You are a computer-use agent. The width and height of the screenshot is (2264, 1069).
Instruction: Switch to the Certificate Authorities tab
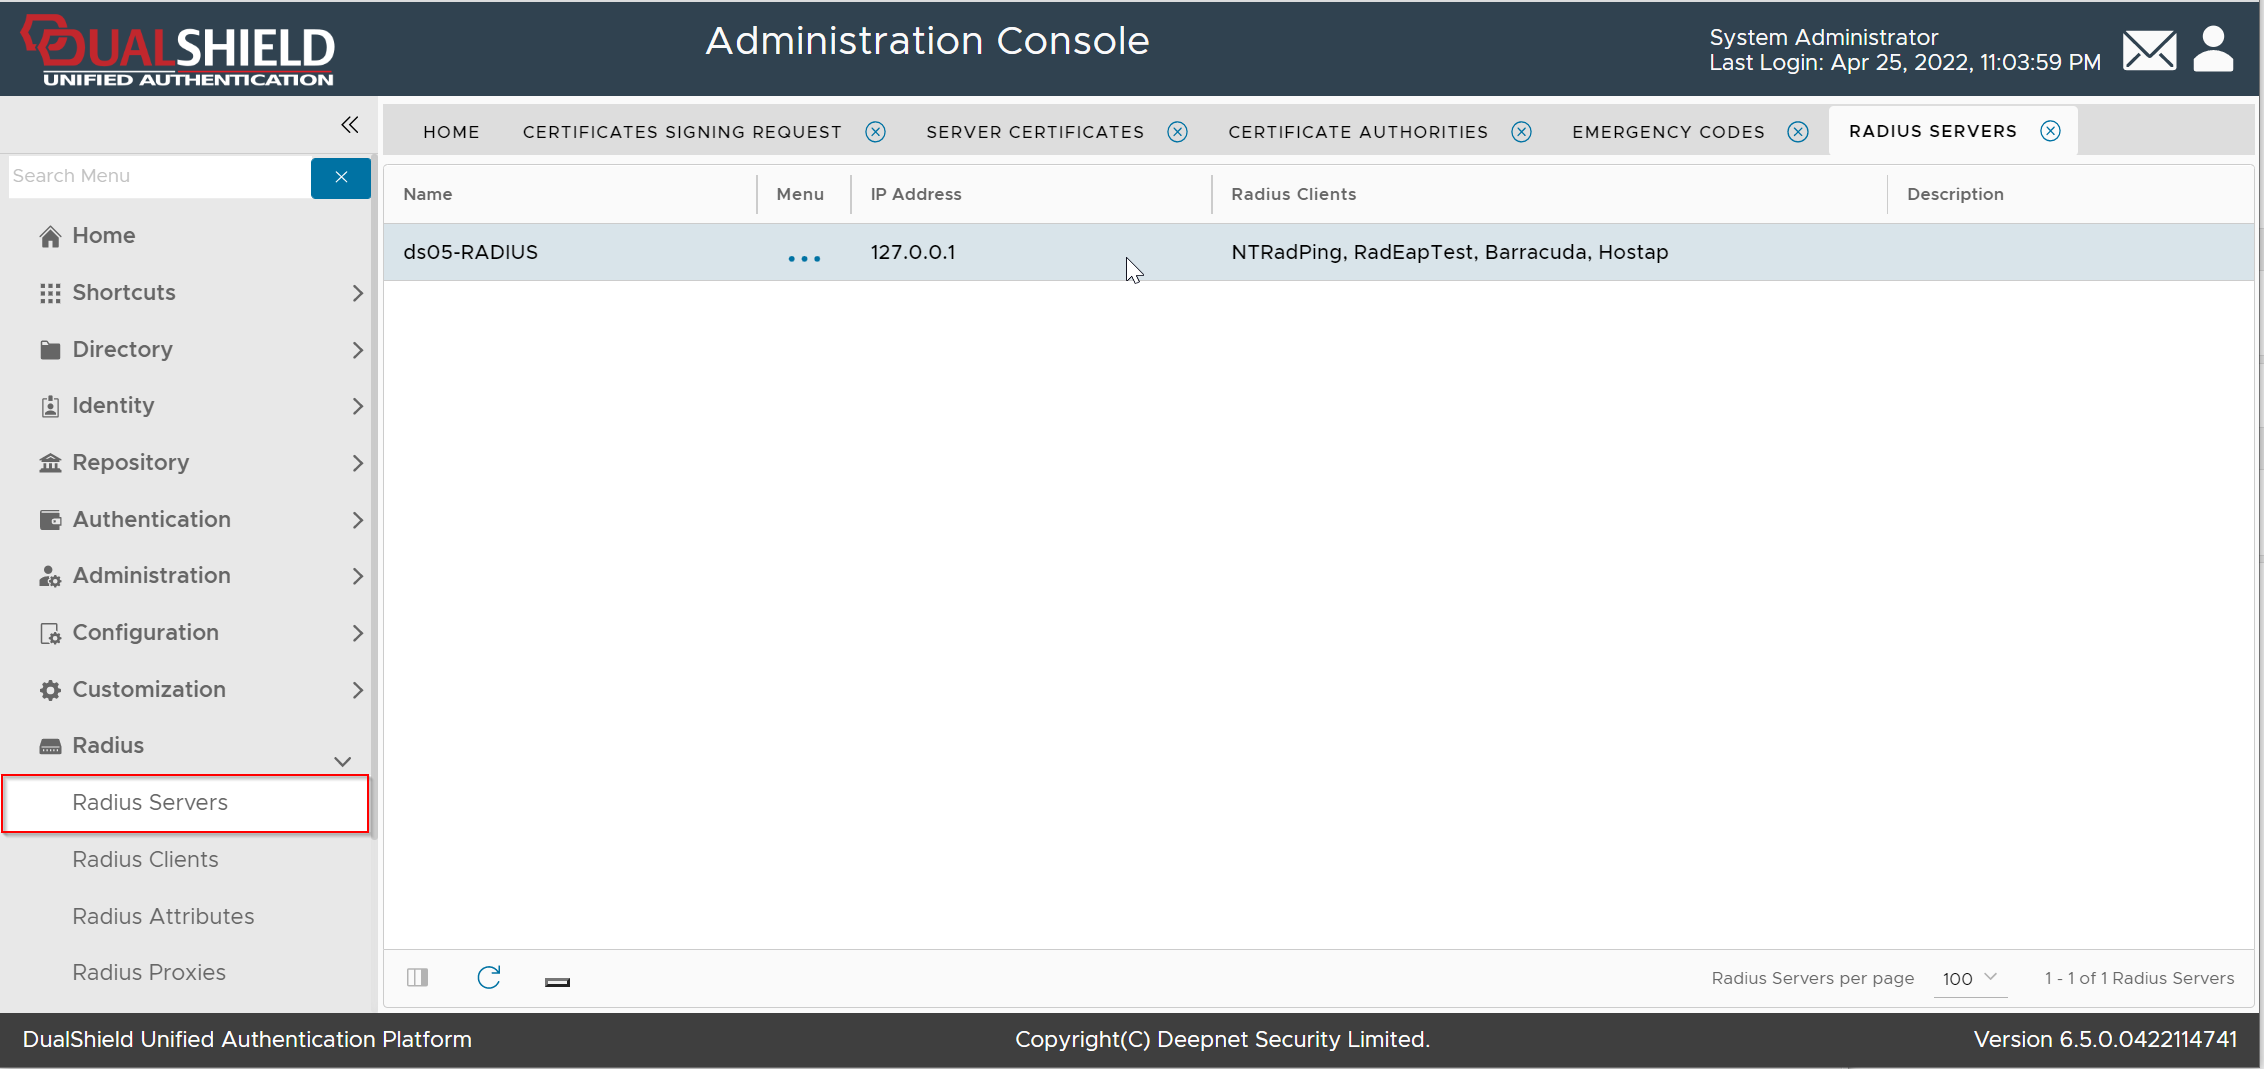pyautogui.click(x=1357, y=132)
